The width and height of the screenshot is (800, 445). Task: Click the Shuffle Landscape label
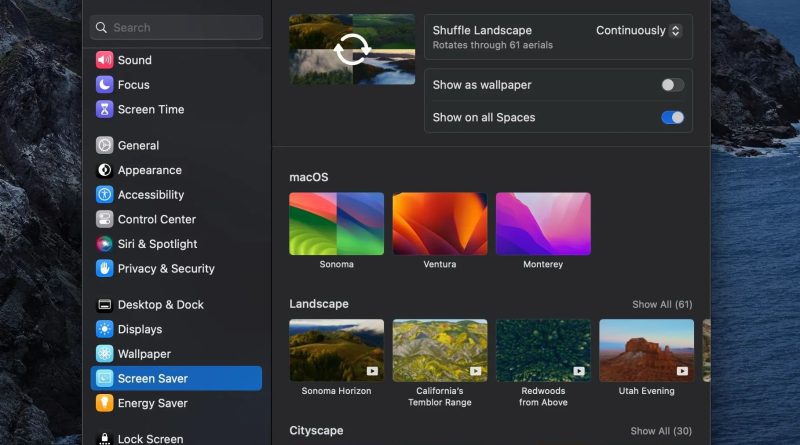tap(482, 30)
